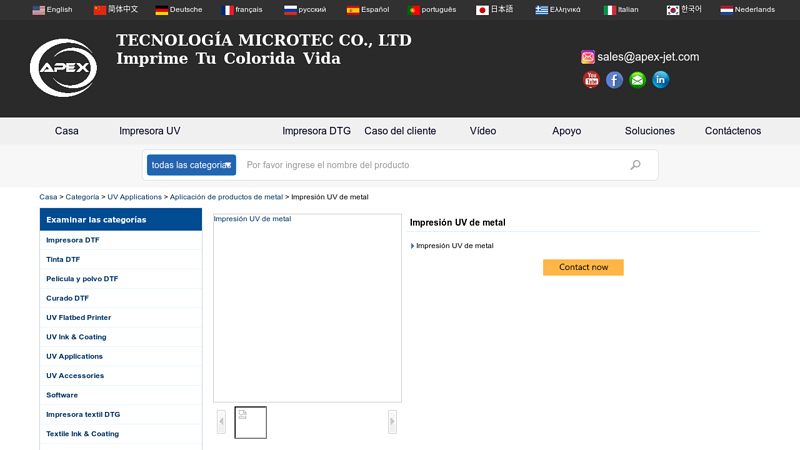Open the Software category
The height and width of the screenshot is (450, 800).
pyautogui.click(x=62, y=395)
